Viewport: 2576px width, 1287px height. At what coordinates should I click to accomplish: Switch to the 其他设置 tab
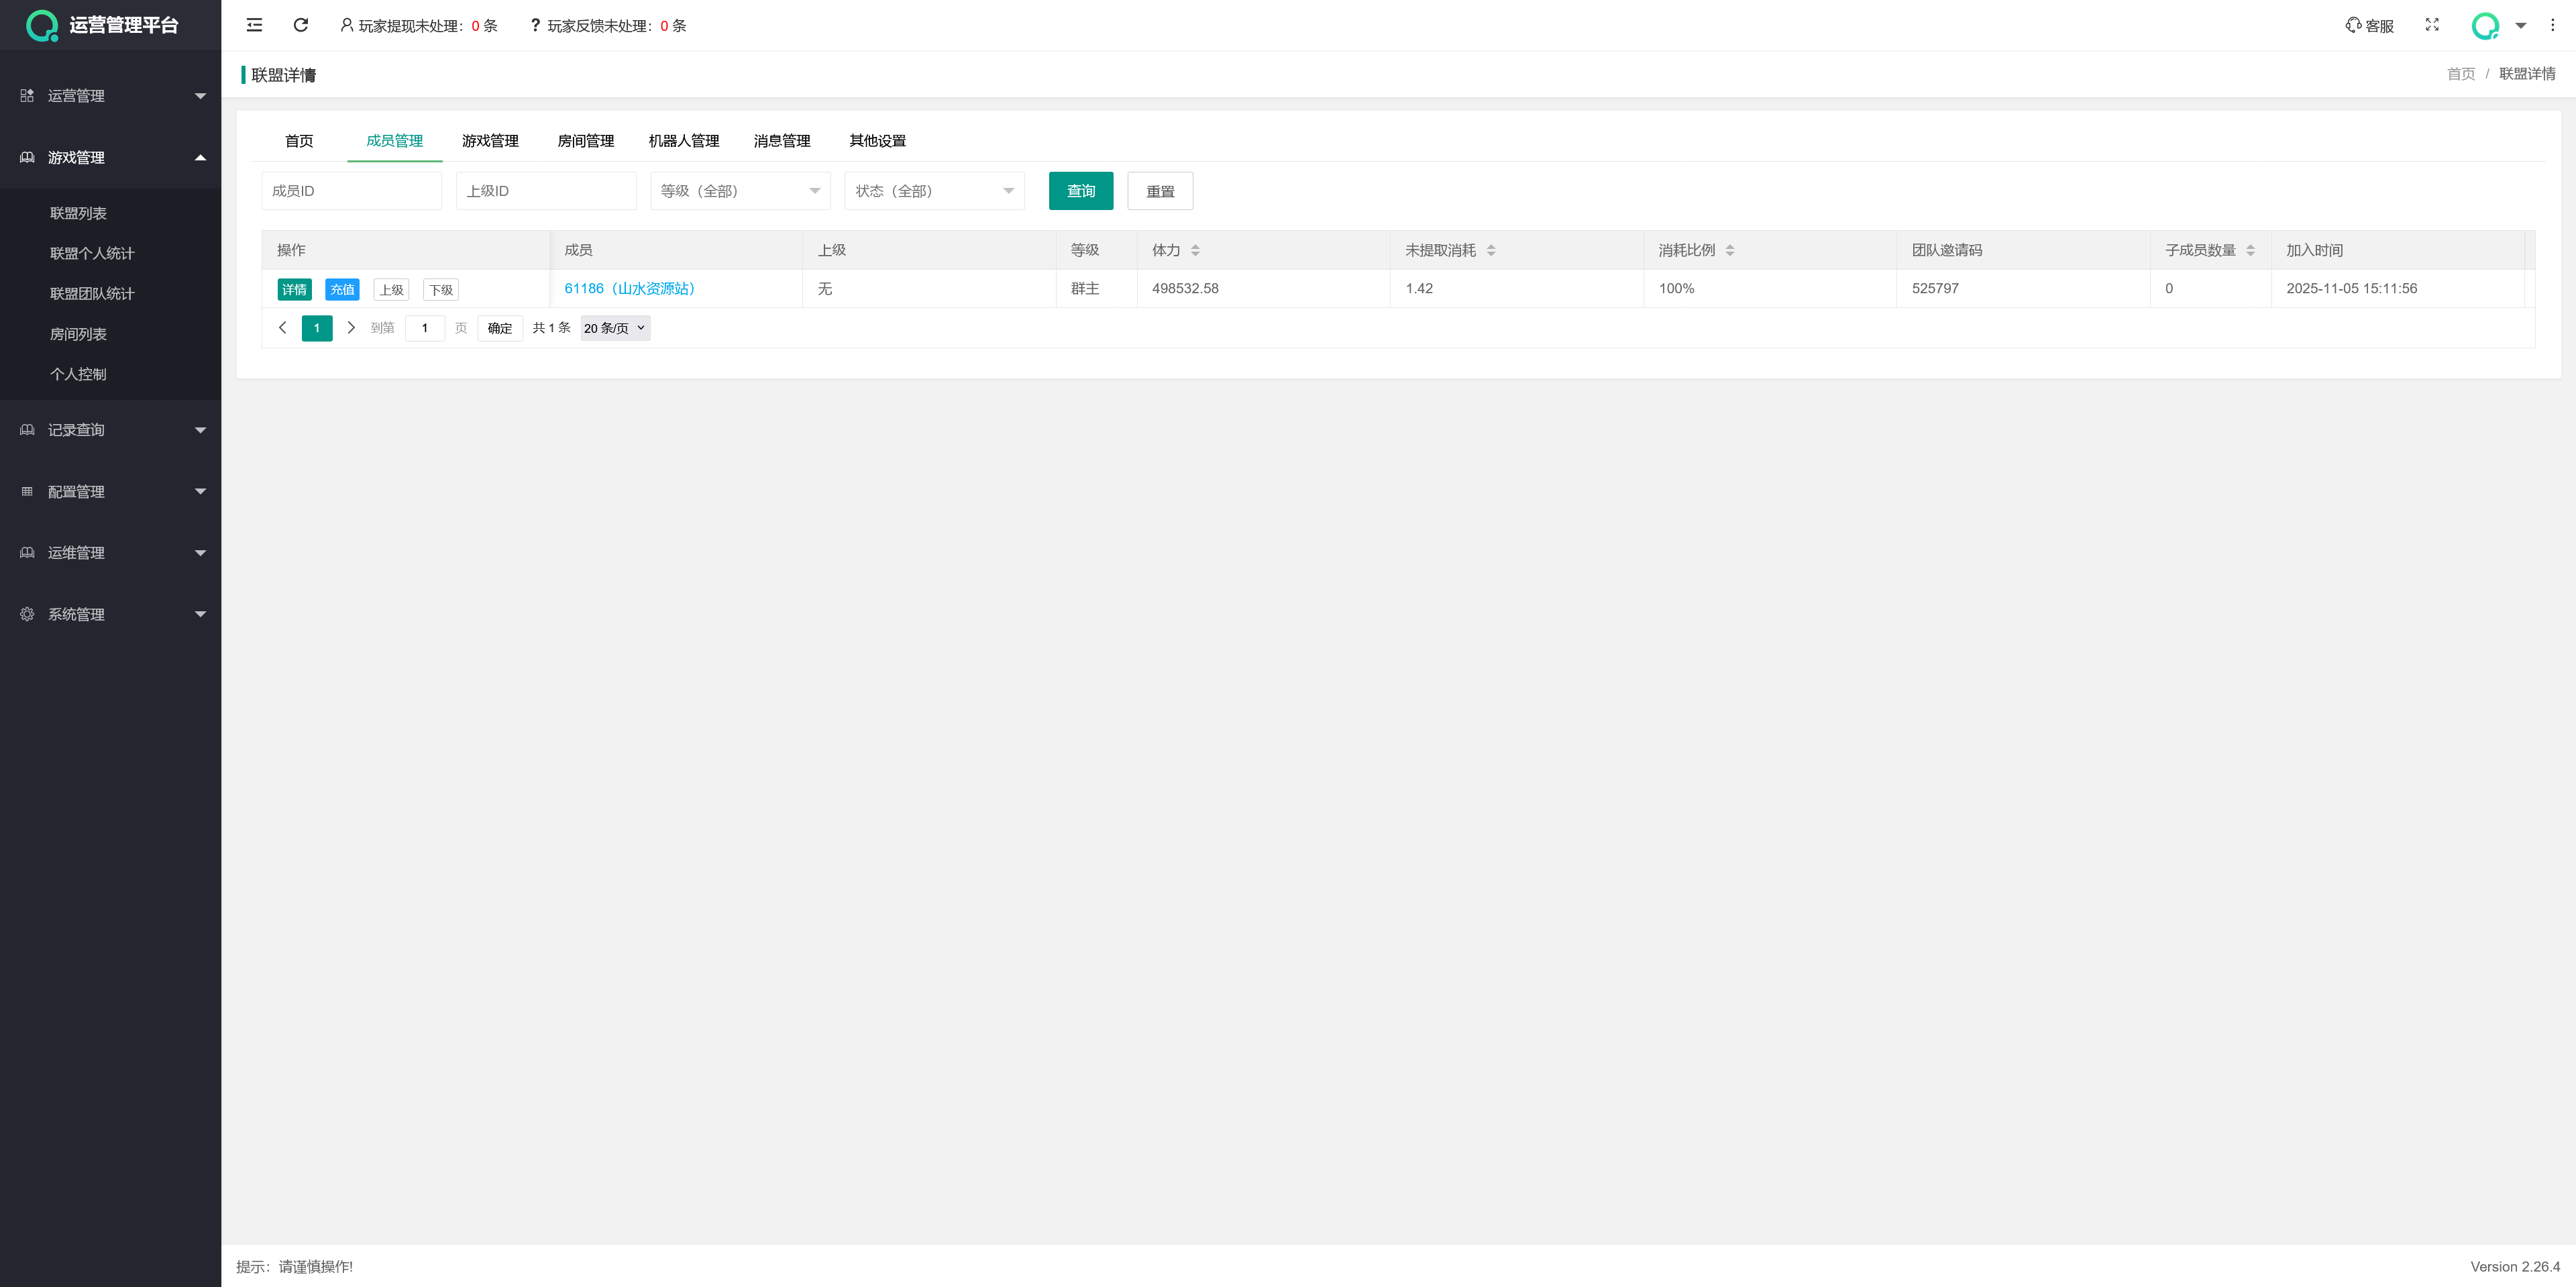877,141
